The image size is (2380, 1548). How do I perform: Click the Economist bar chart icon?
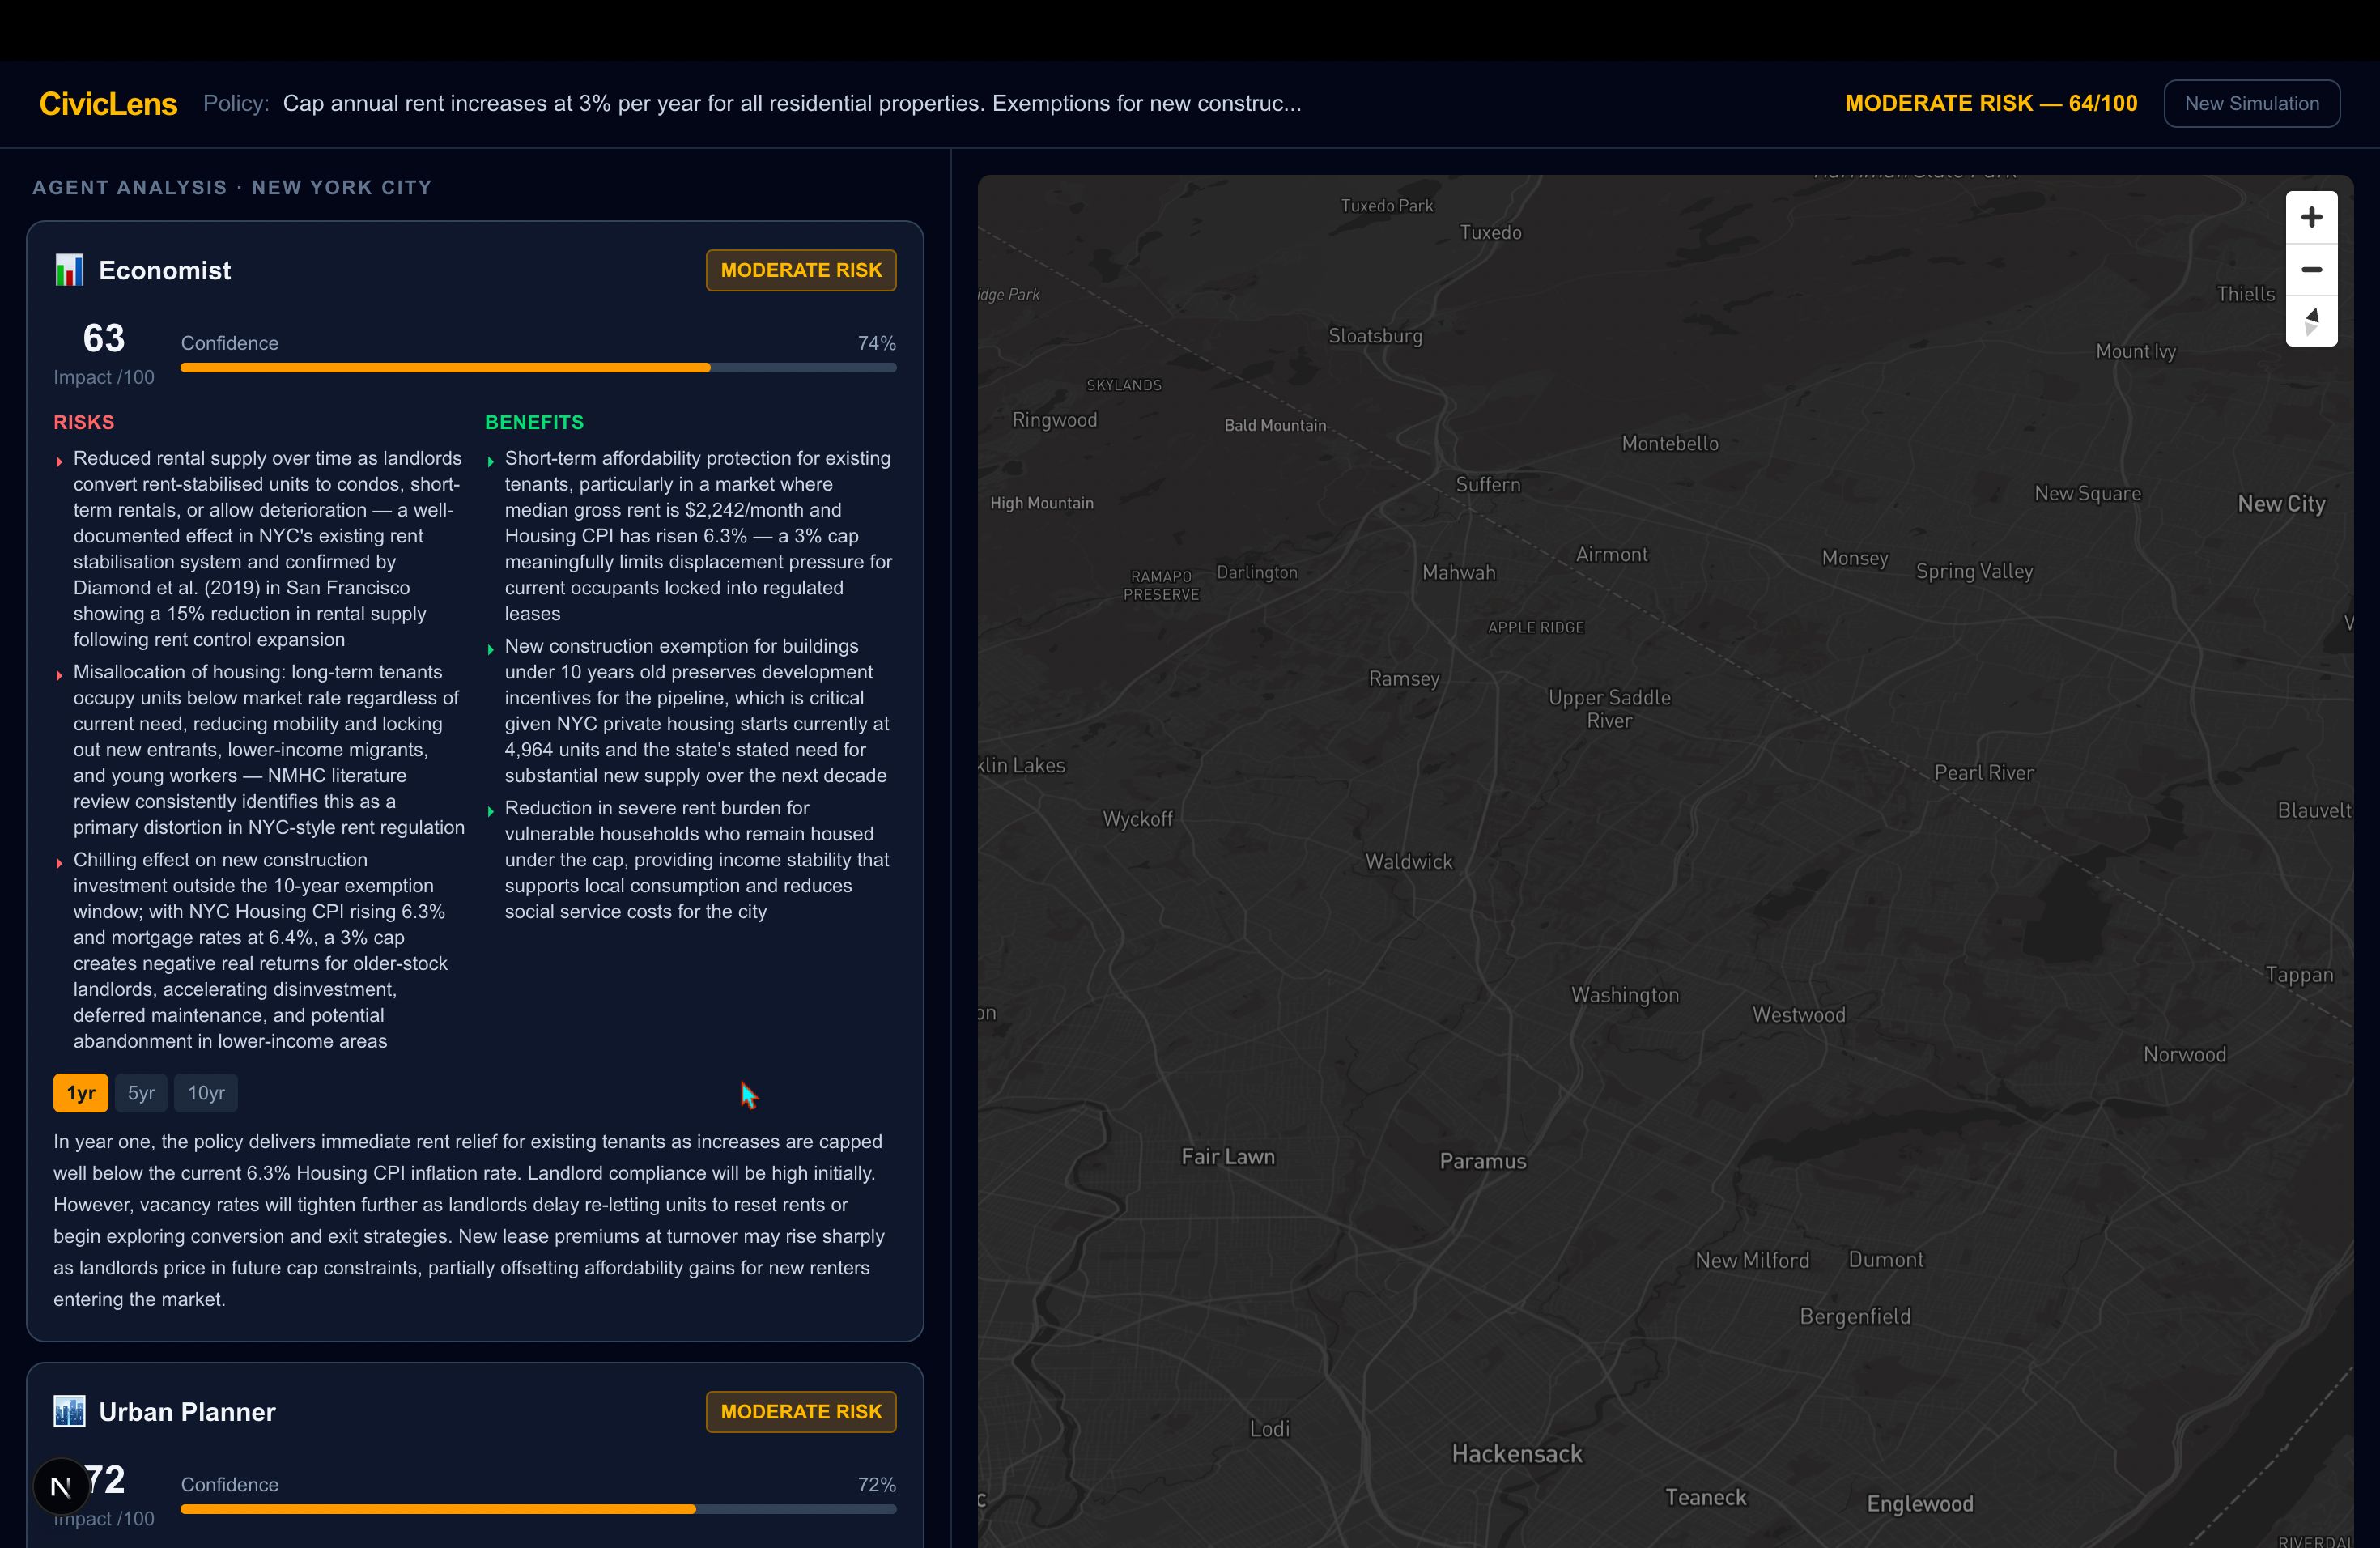pos(69,270)
